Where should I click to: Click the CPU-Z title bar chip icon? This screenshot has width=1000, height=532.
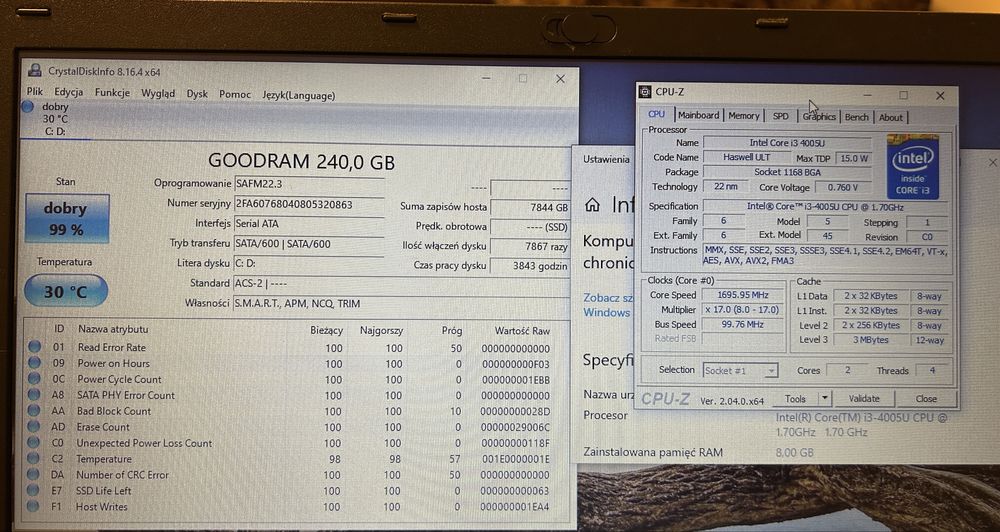(x=645, y=92)
